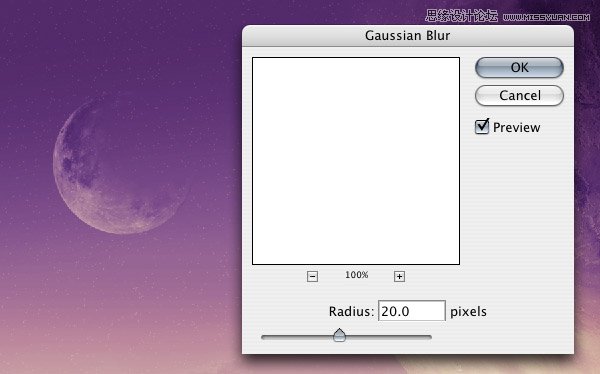
Task: Zoom out the preview with minus icon
Action: [312, 276]
